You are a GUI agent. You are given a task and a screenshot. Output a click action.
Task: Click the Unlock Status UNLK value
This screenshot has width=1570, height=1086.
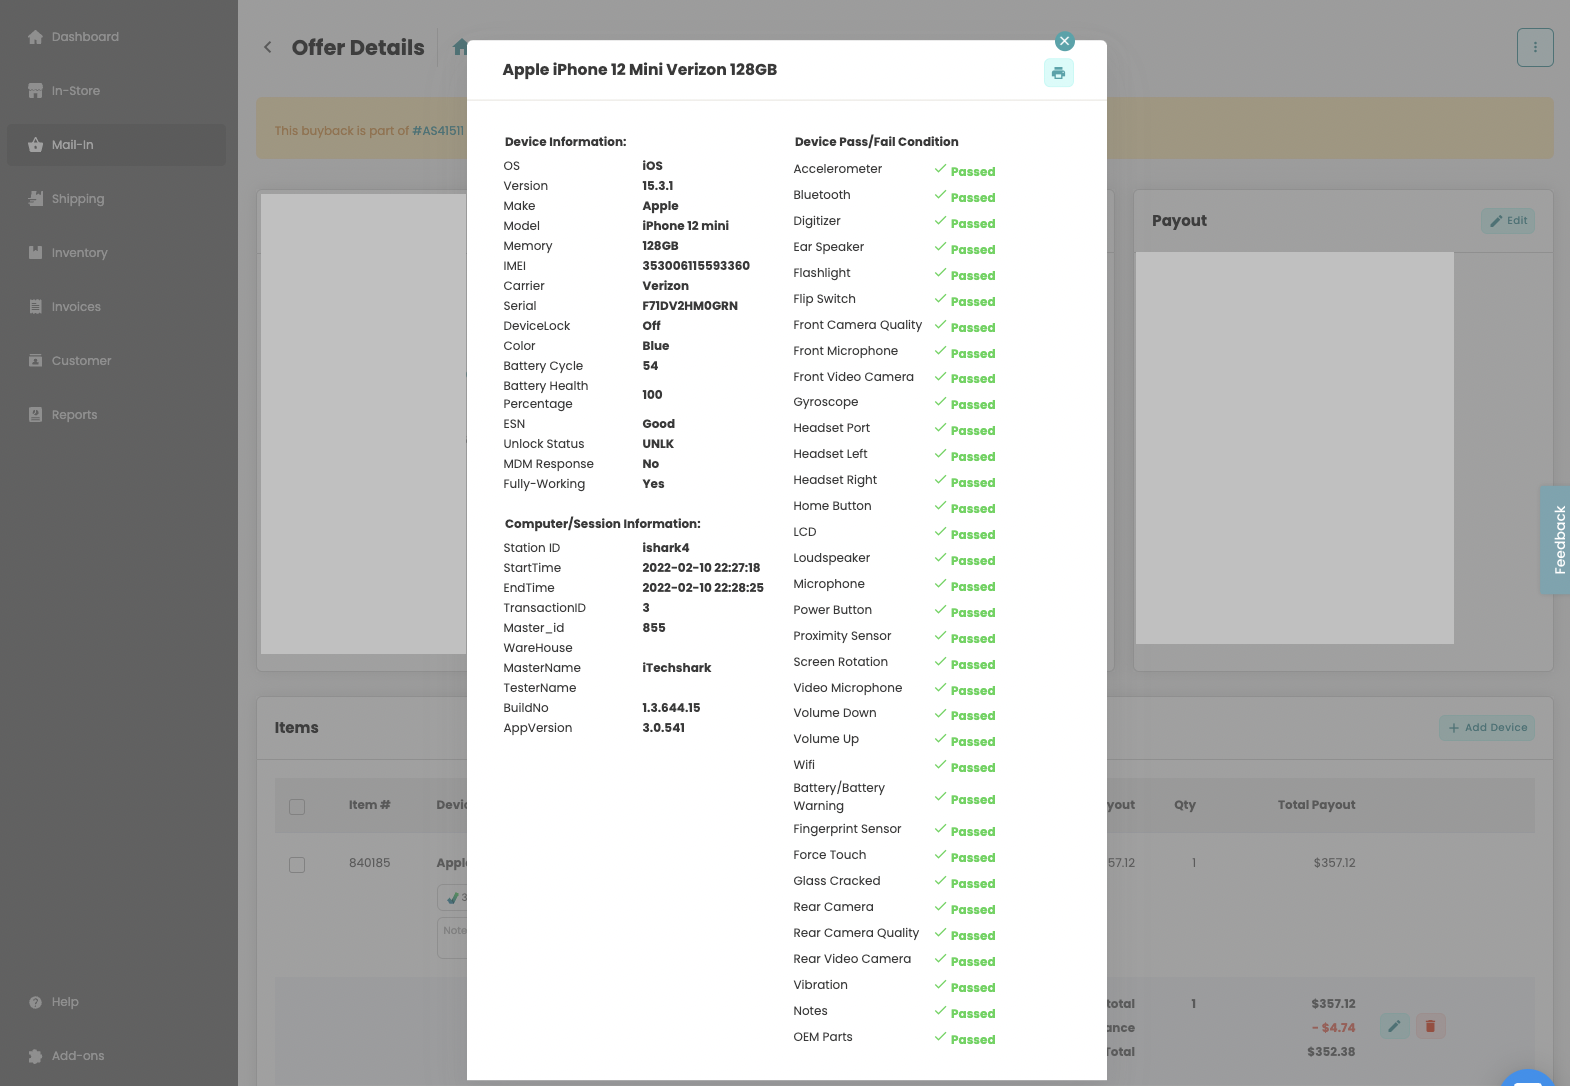tap(658, 444)
